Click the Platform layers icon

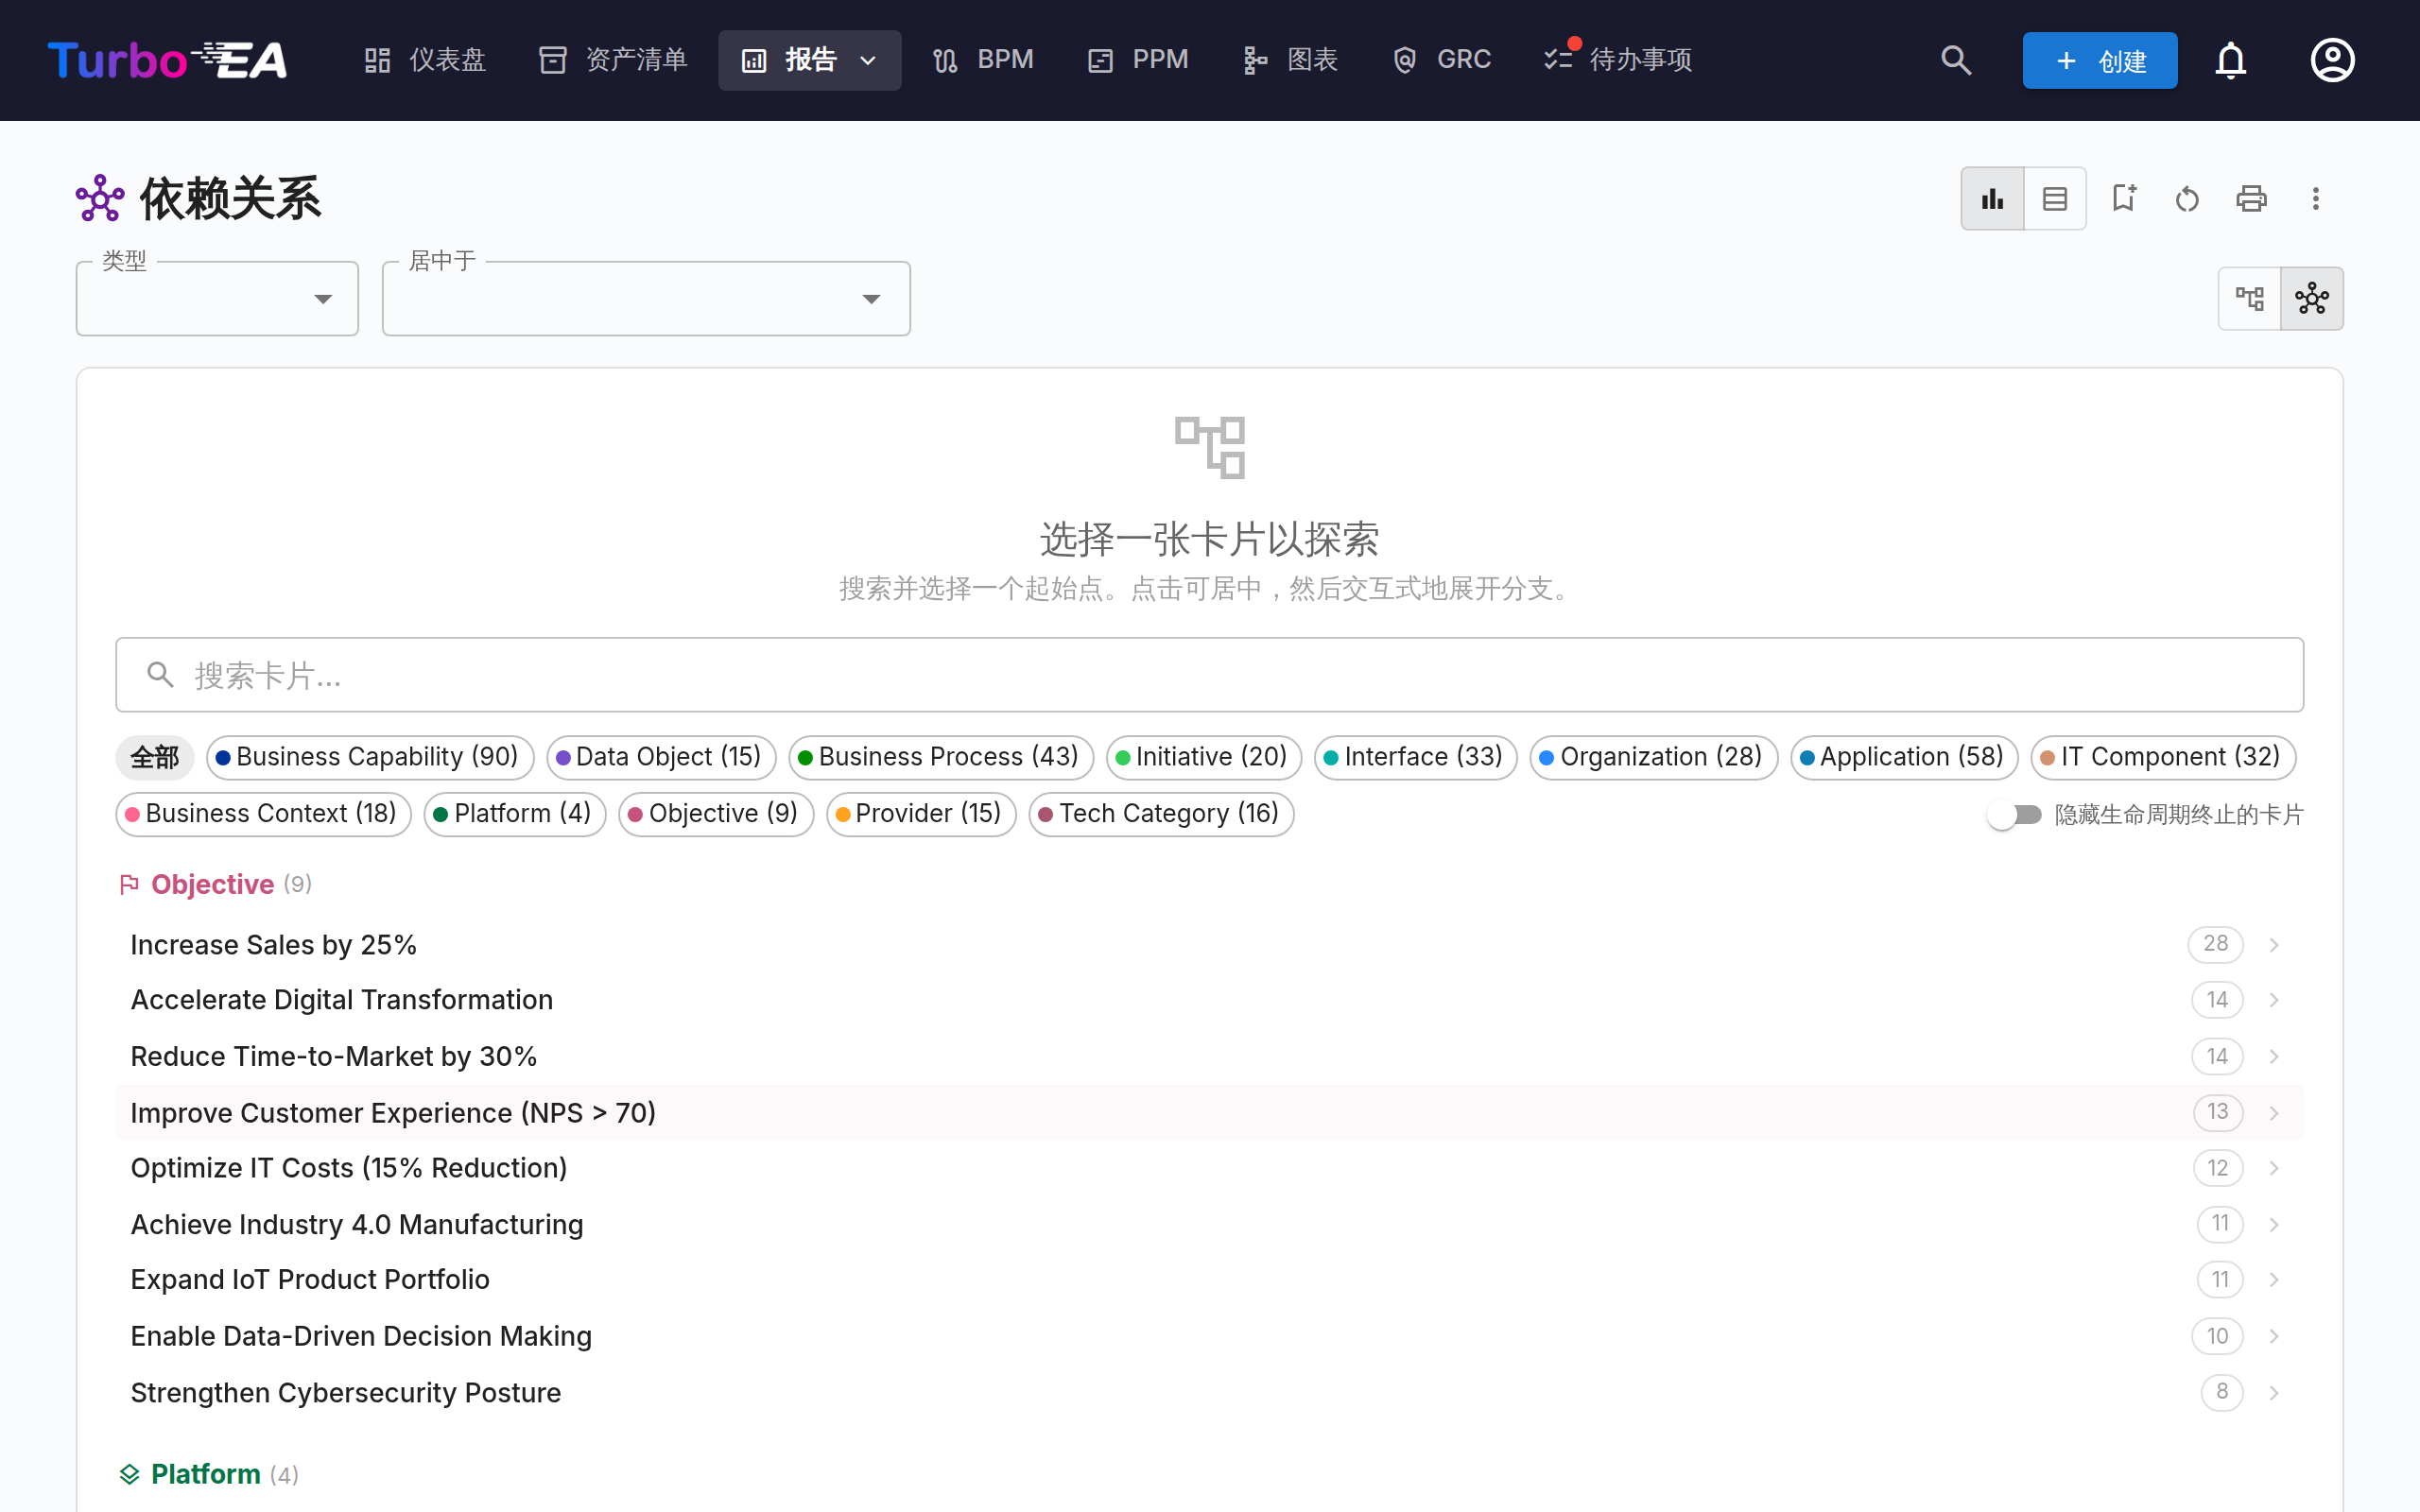pyautogui.click(x=129, y=1474)
